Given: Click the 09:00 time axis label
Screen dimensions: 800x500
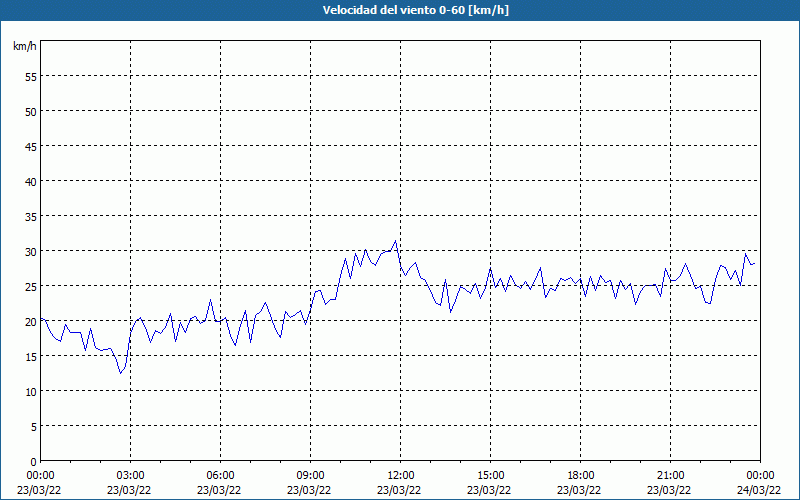Looking at the screenshot, I should (310, 476).
